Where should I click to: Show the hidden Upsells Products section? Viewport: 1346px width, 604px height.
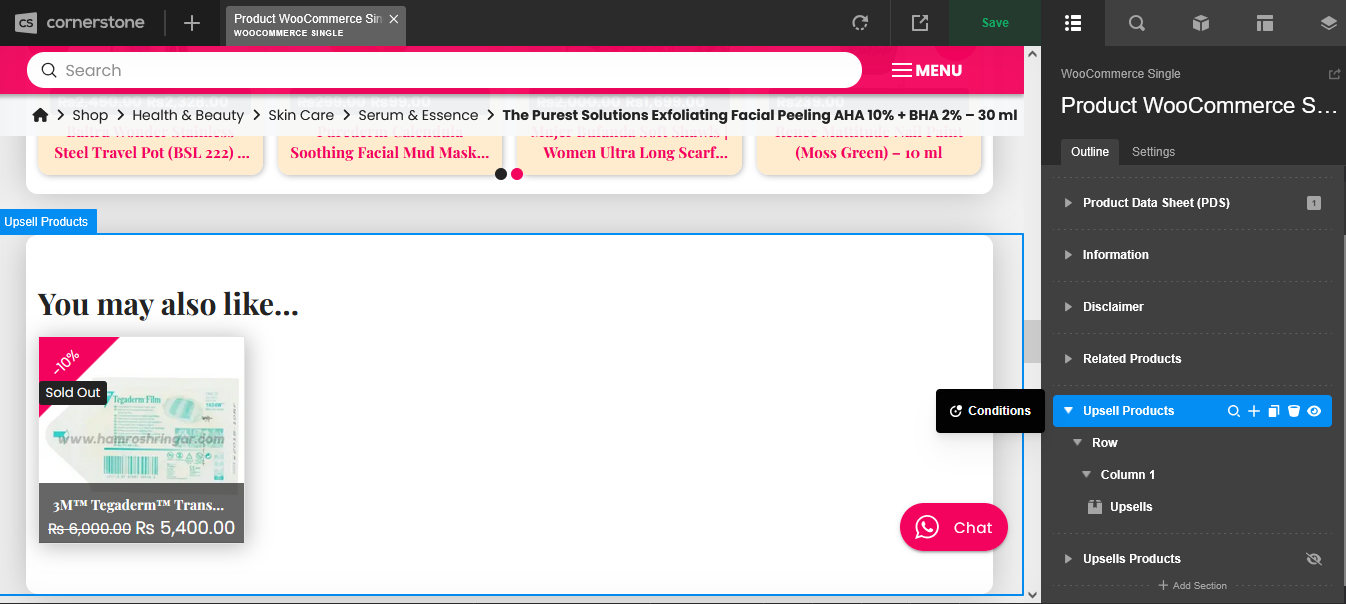point(1314,559)
